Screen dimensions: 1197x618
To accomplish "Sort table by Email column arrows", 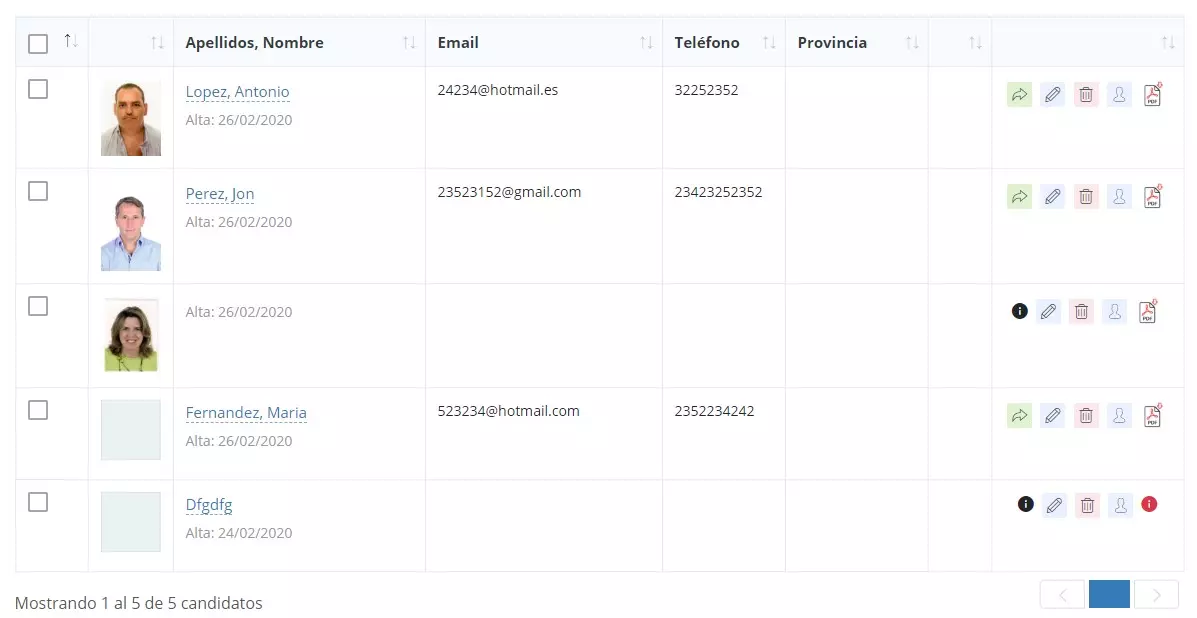I will click(x=646, y=43).
